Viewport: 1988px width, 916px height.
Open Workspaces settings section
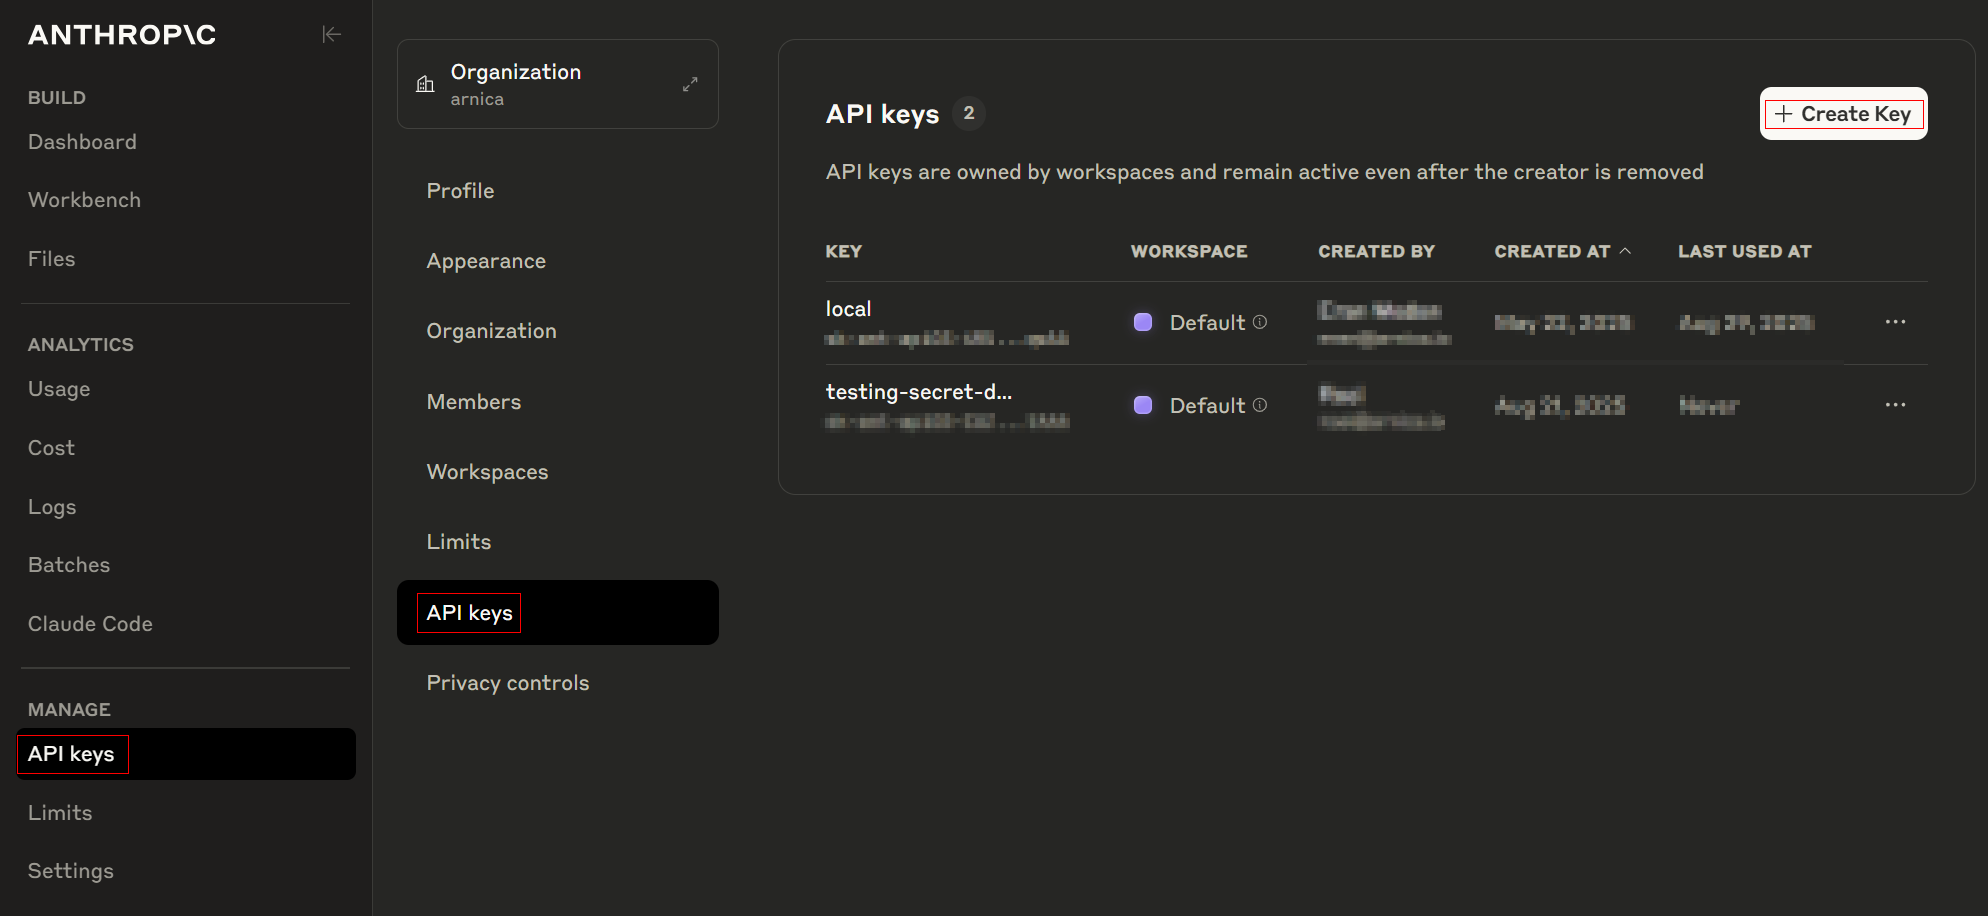[487, 472]
